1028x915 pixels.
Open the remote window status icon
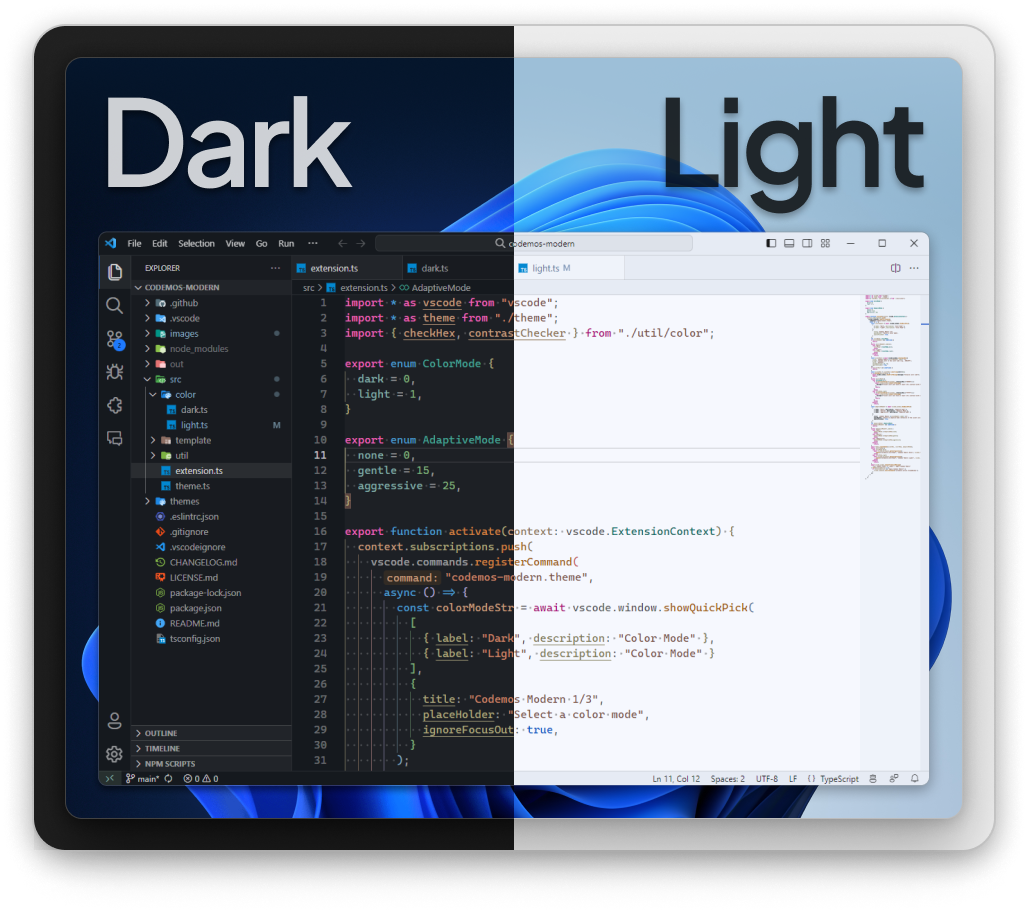pos(109,779)
